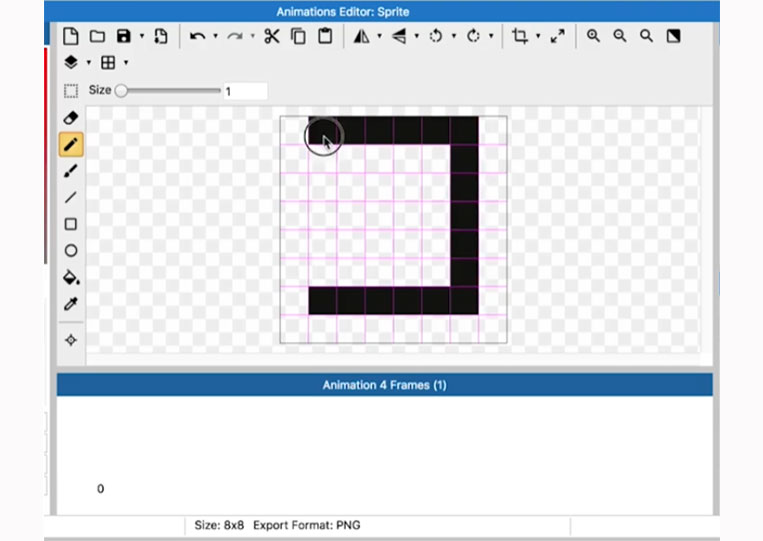The width and height of the screenshot is (763, 541).
Task: Select the rectangular selection tool
Action: tap(71, 91)
